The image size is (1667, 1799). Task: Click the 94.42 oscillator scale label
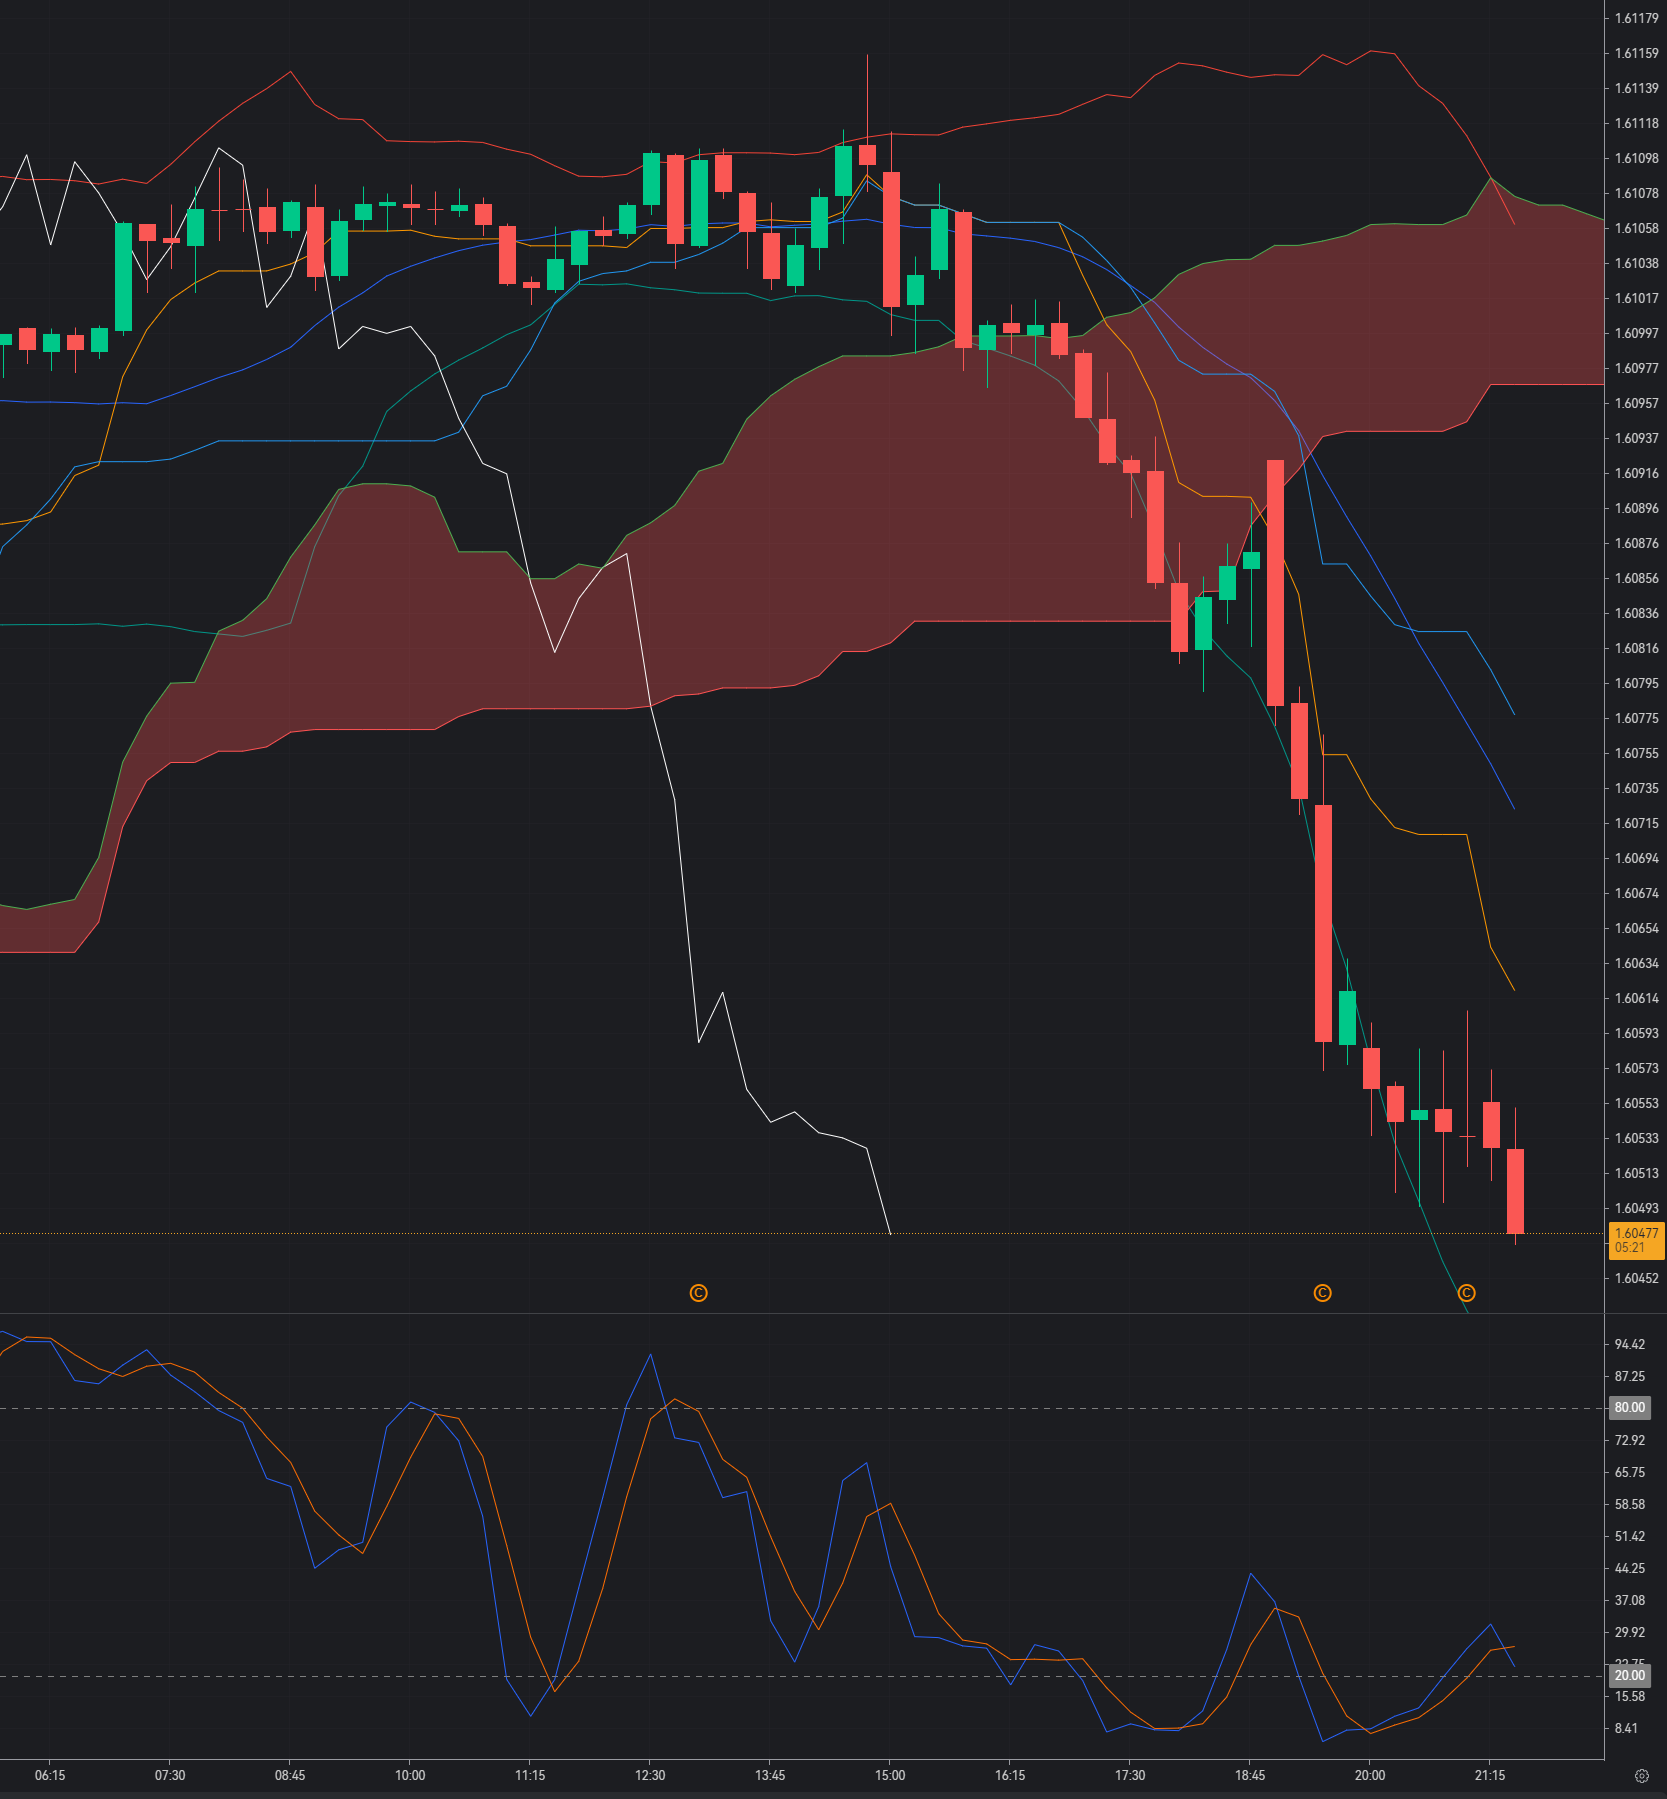(x=1629, y=1344)
